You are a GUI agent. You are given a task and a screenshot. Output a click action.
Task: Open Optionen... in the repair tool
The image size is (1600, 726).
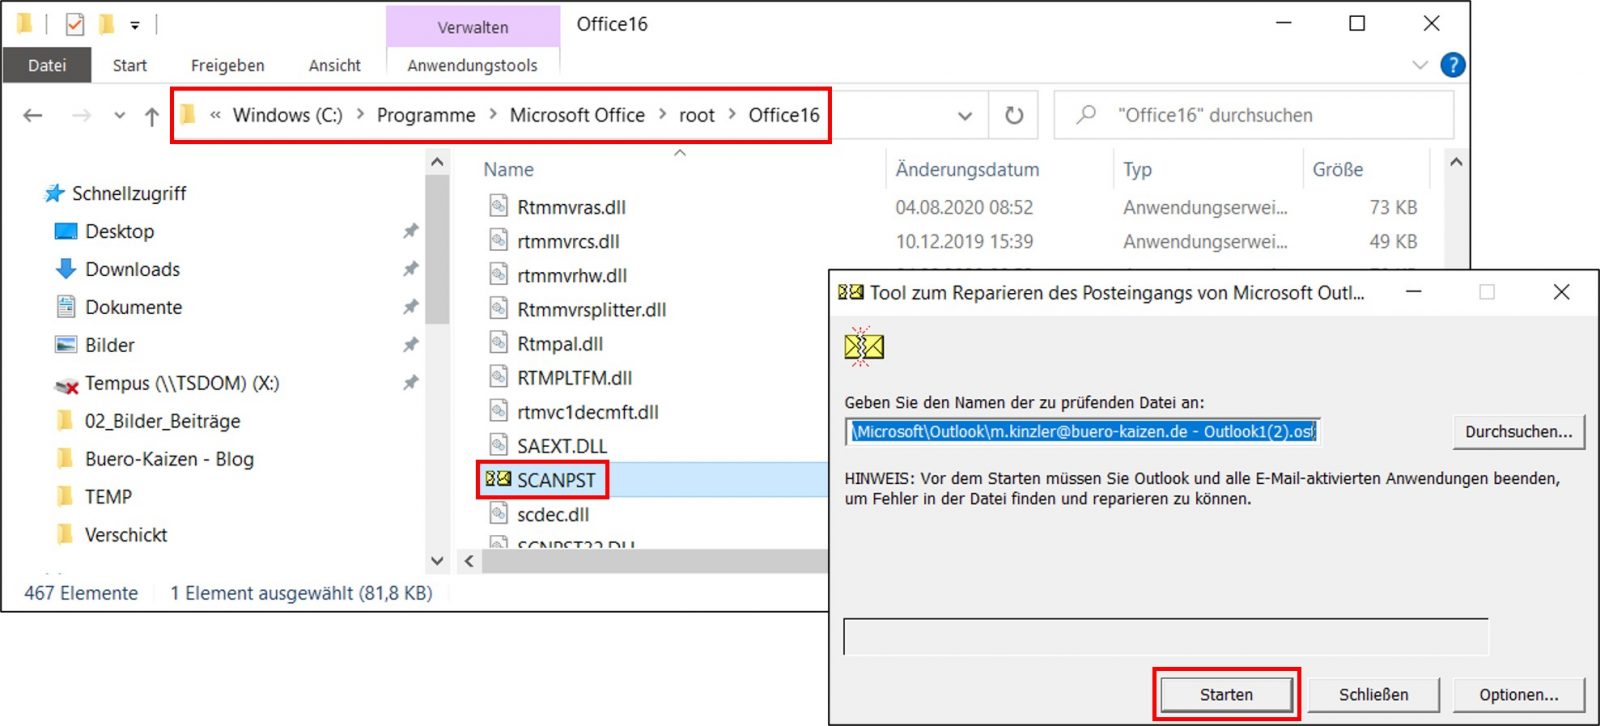coord(1519,694)
